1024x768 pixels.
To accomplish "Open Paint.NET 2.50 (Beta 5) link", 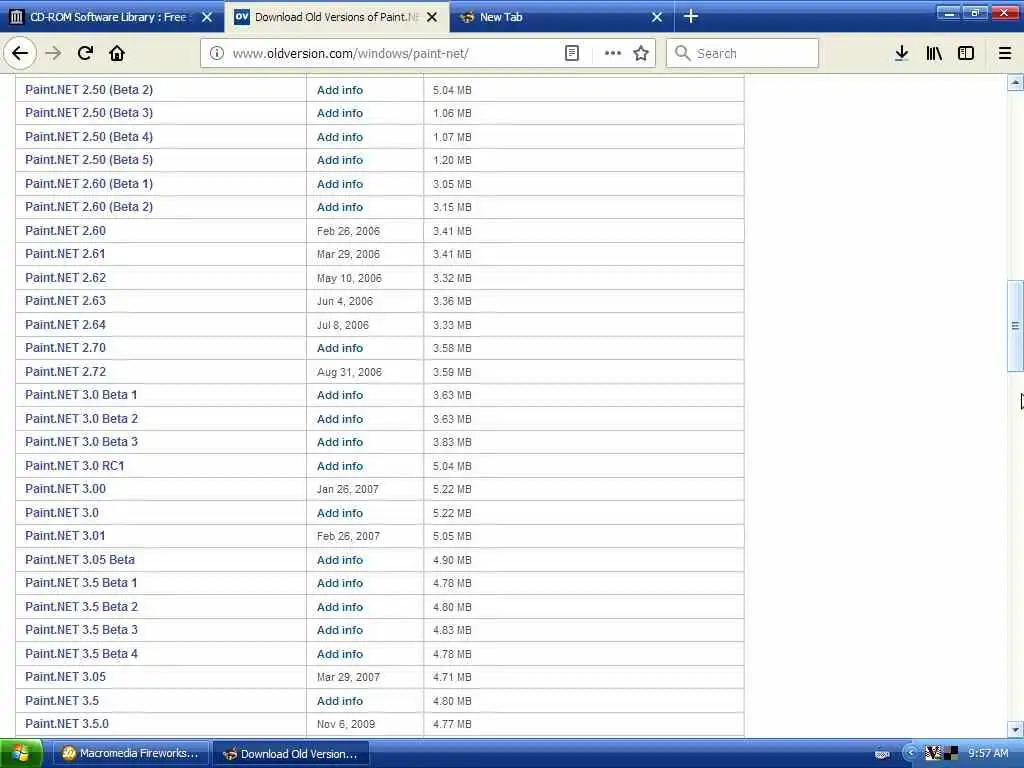I will coord(89,160).
